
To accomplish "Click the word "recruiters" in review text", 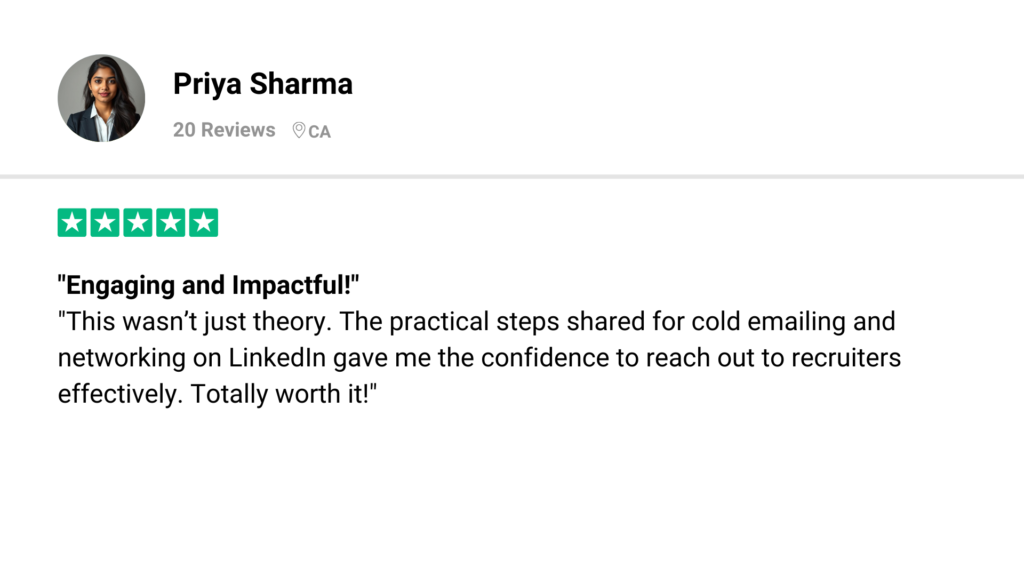I will pos(847,358).
